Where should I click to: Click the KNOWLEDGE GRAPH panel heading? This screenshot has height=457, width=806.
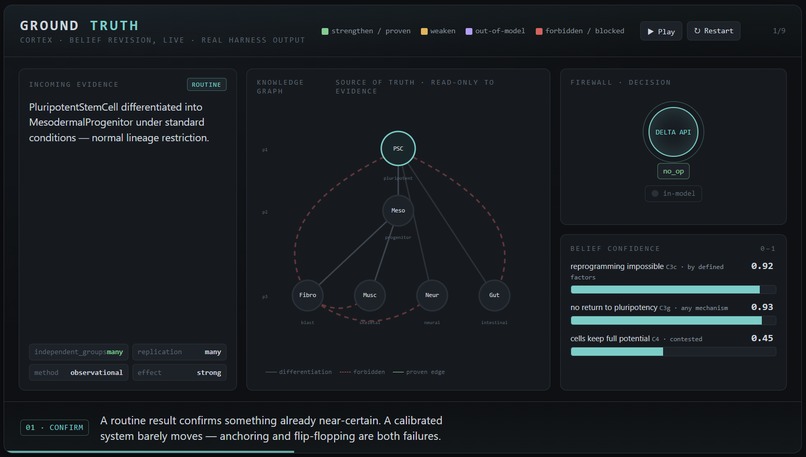click(x=280, y=86)
